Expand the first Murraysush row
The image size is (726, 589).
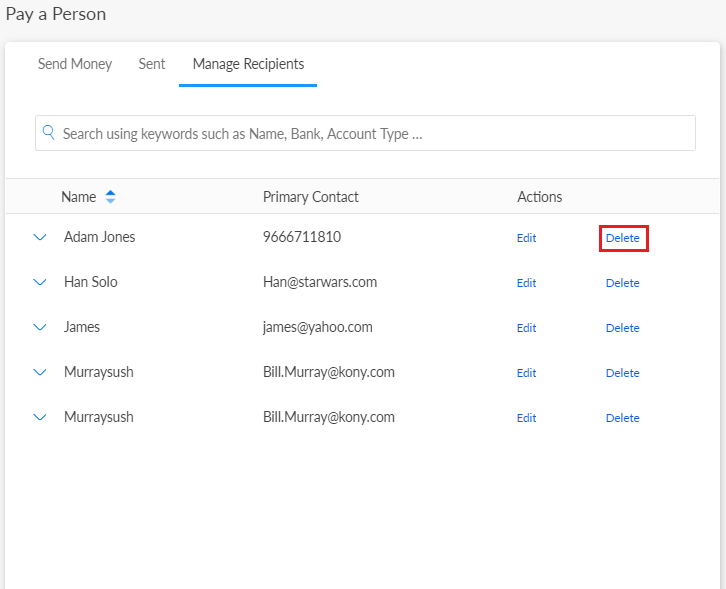pos(40,373)
